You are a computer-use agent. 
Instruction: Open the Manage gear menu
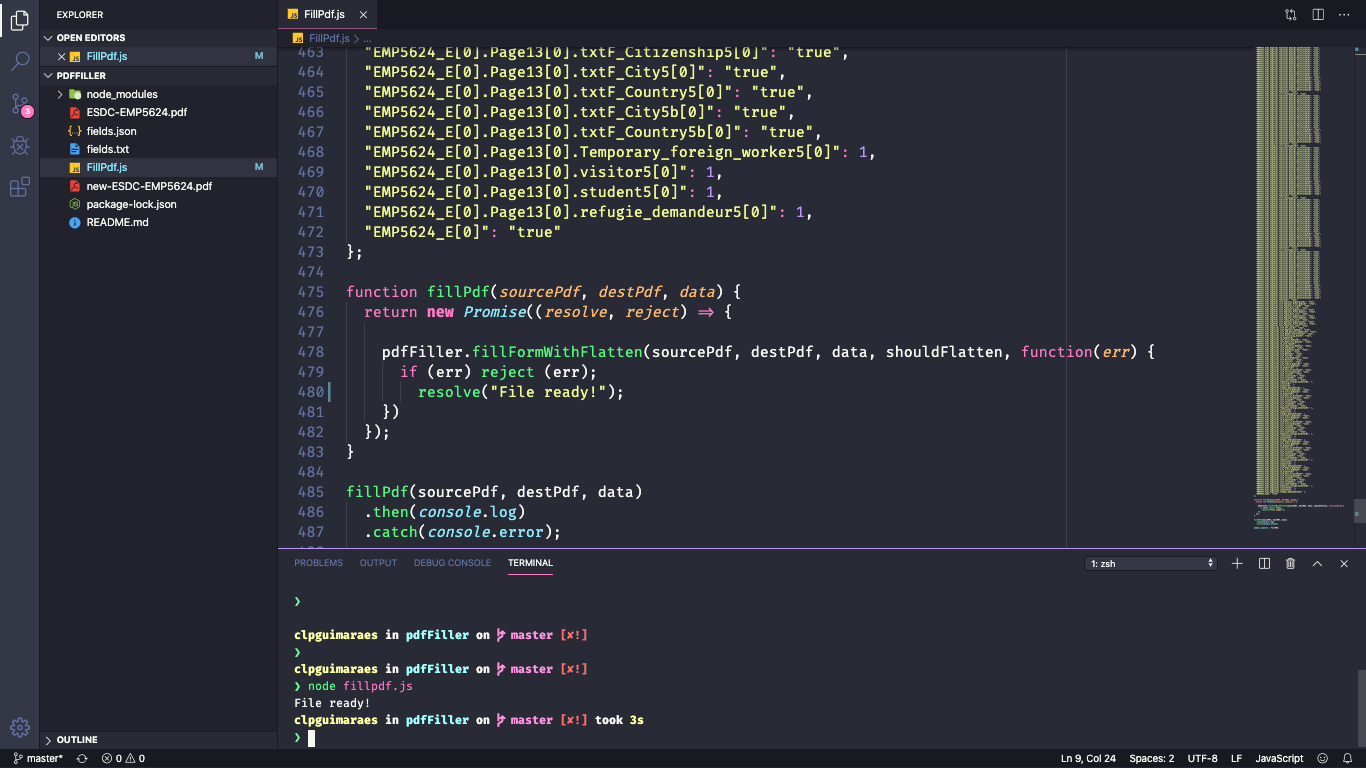(19, 728)
